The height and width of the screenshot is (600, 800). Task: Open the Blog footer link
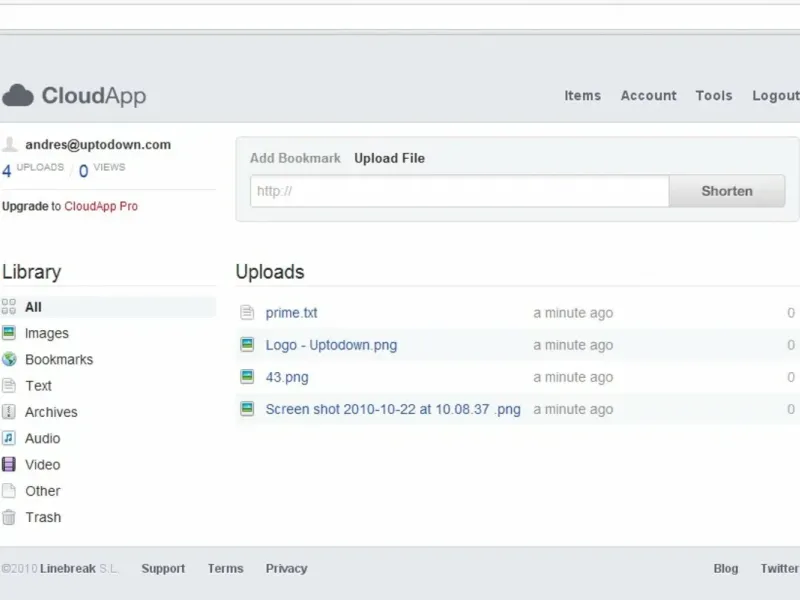click(726, 568)
